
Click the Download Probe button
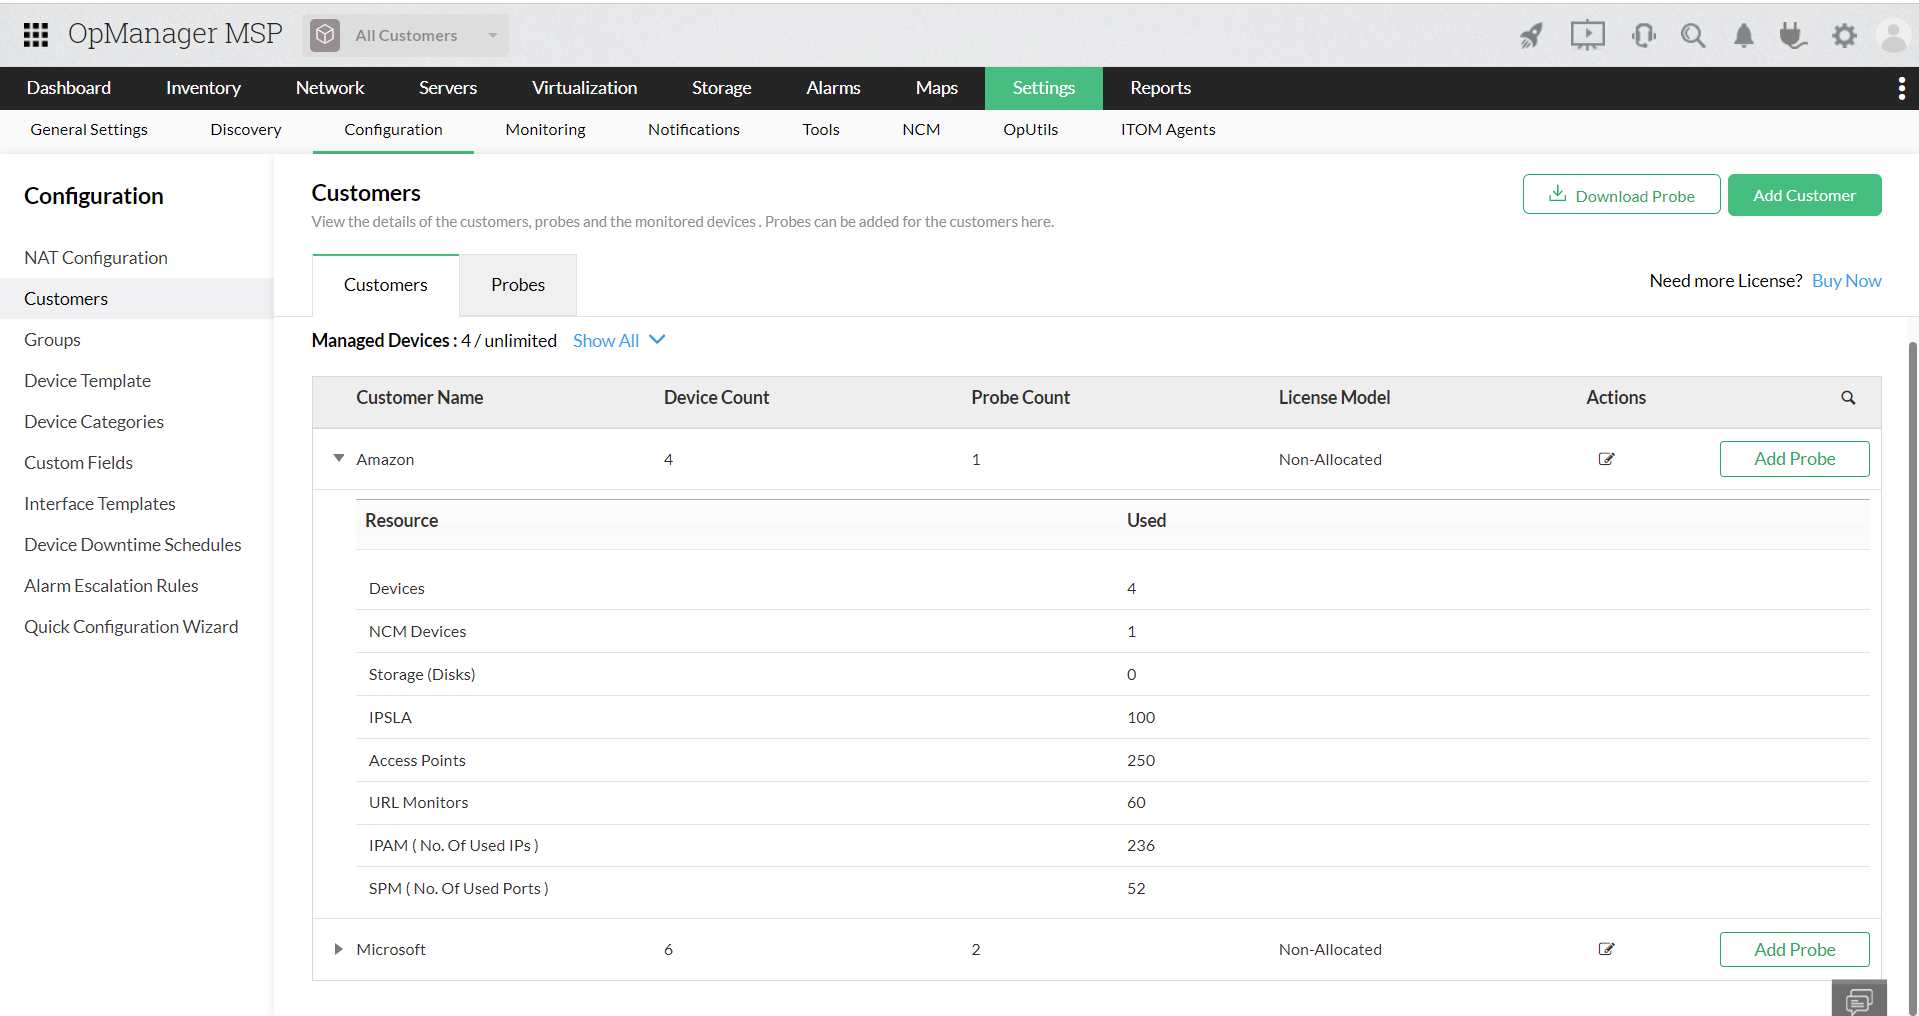pyautogui.click(x=1621, y=195)
